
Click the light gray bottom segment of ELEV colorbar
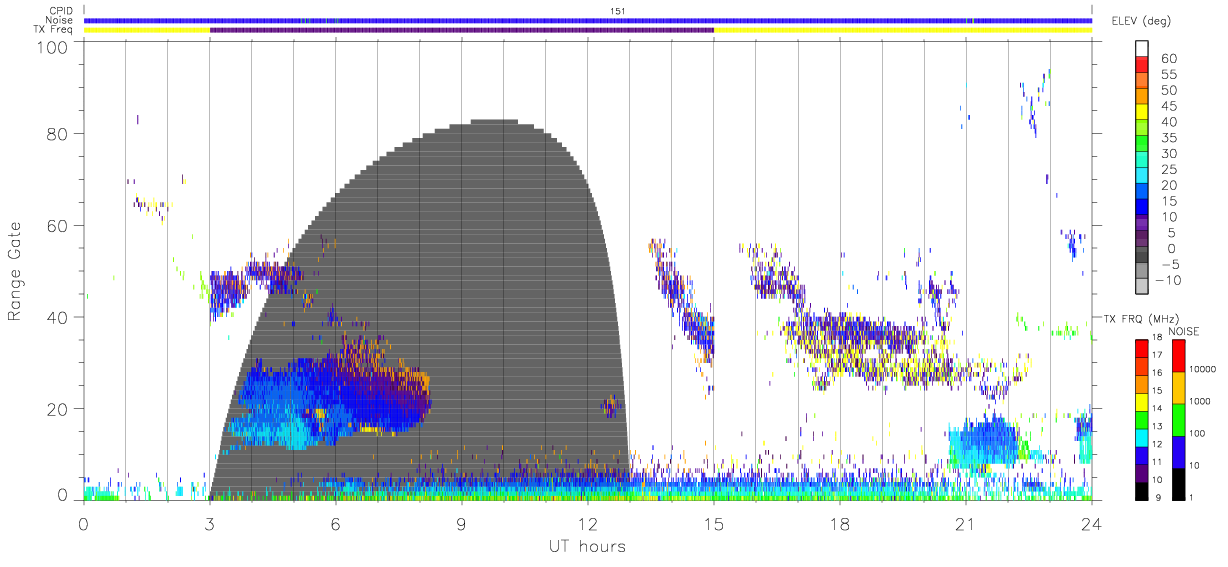pos(1142,288)
